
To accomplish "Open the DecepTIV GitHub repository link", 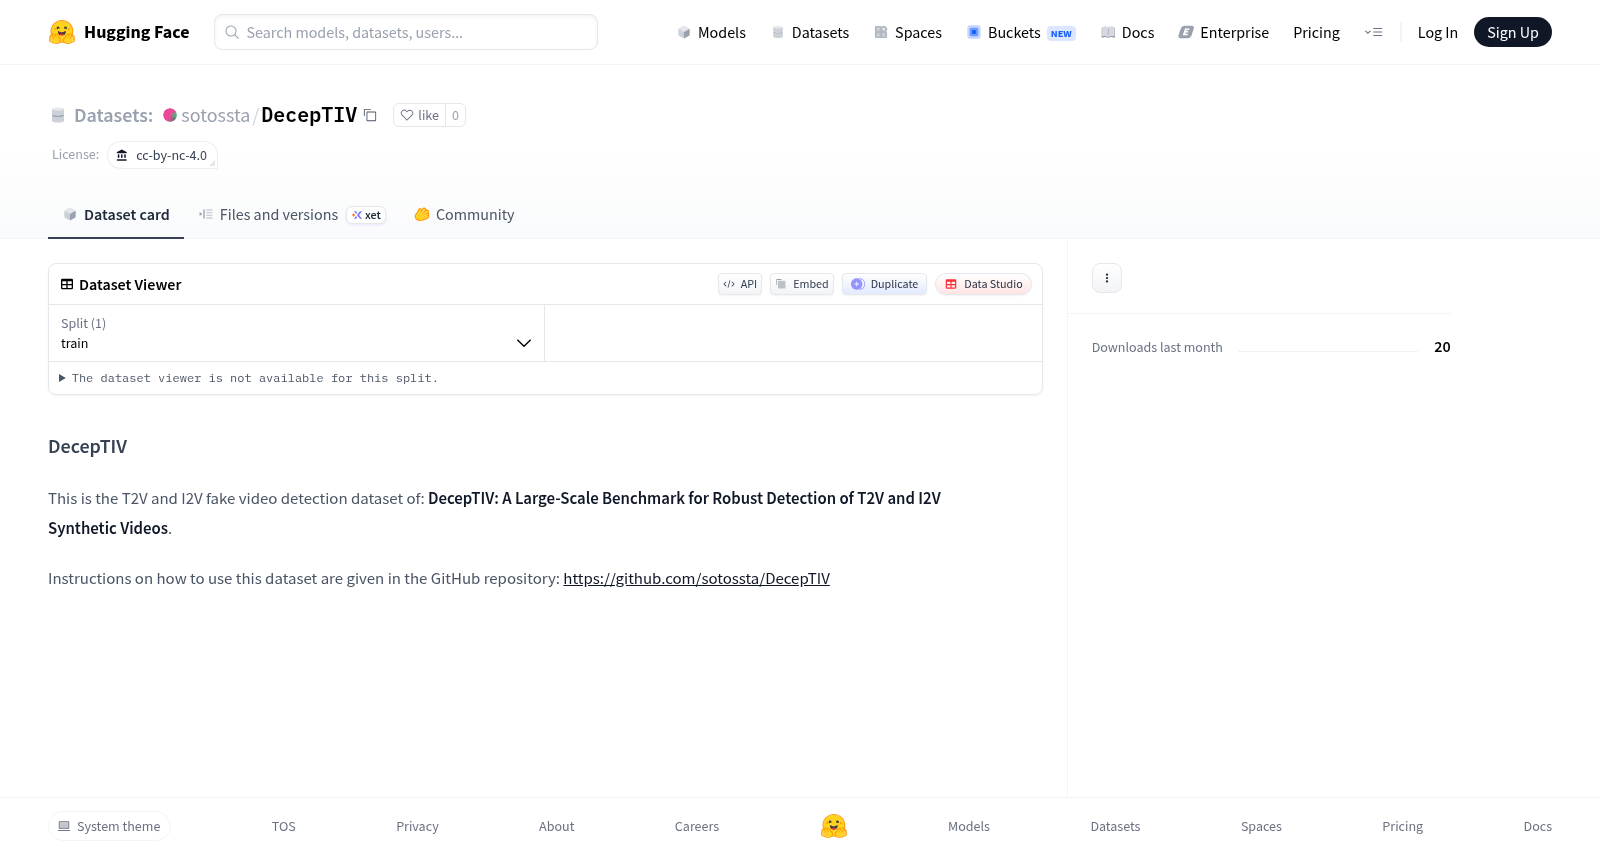I will coord(696,578).
